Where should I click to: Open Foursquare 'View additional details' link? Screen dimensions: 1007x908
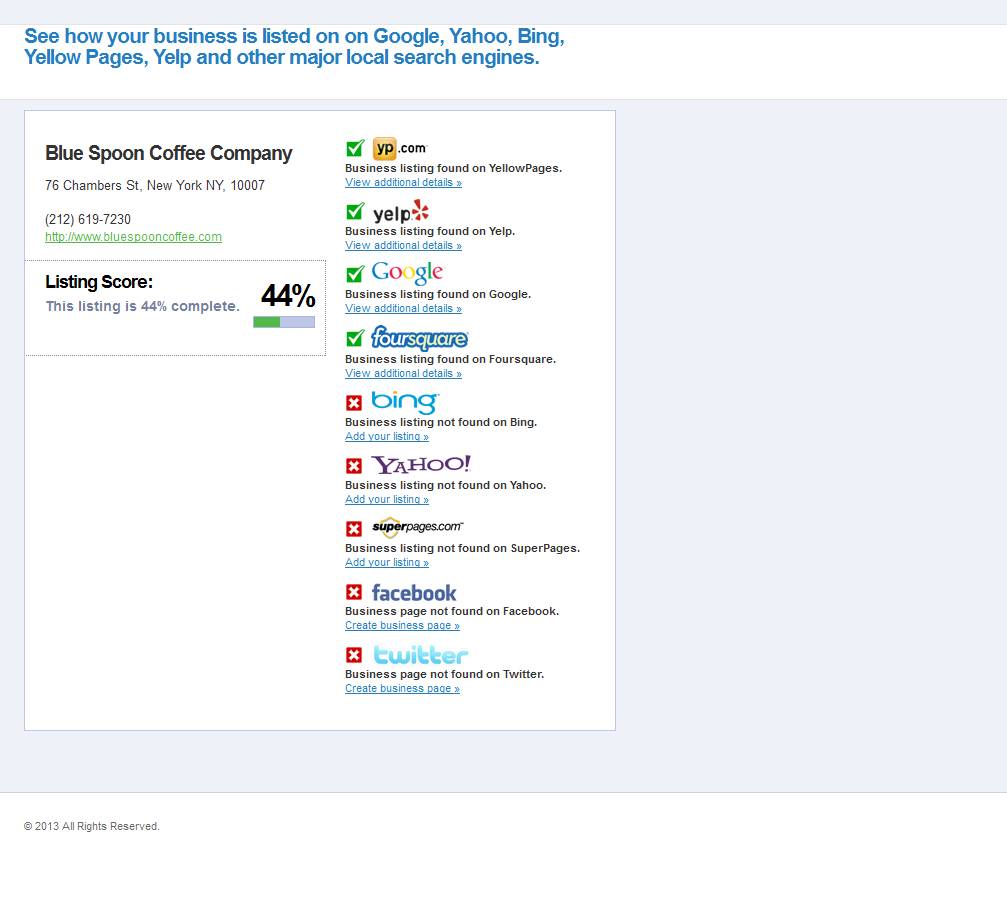click(403, 373)
